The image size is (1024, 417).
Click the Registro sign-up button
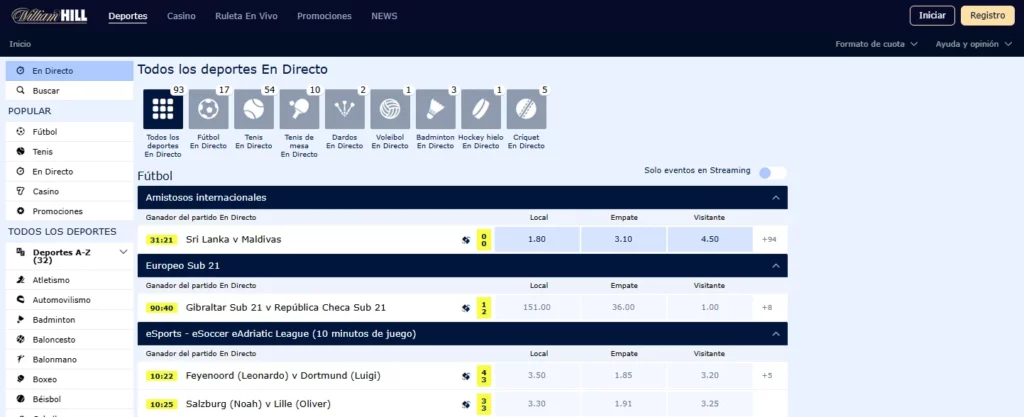987,16
